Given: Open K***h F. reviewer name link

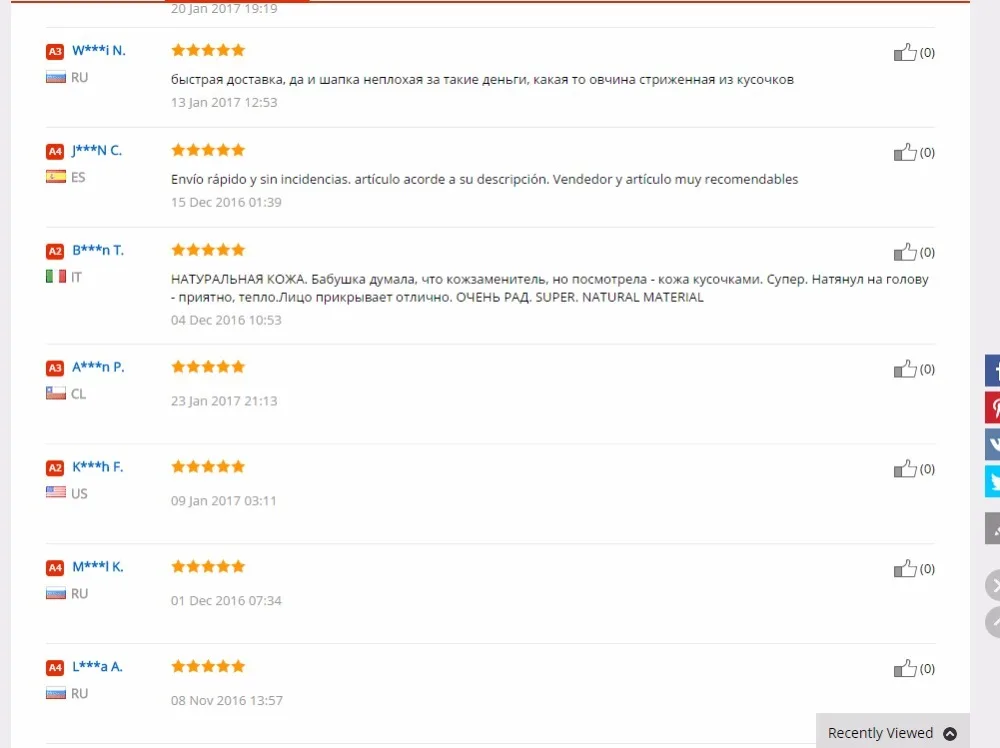Looking at the screenshot, I should pyautogui.click(x=98, y=467).
